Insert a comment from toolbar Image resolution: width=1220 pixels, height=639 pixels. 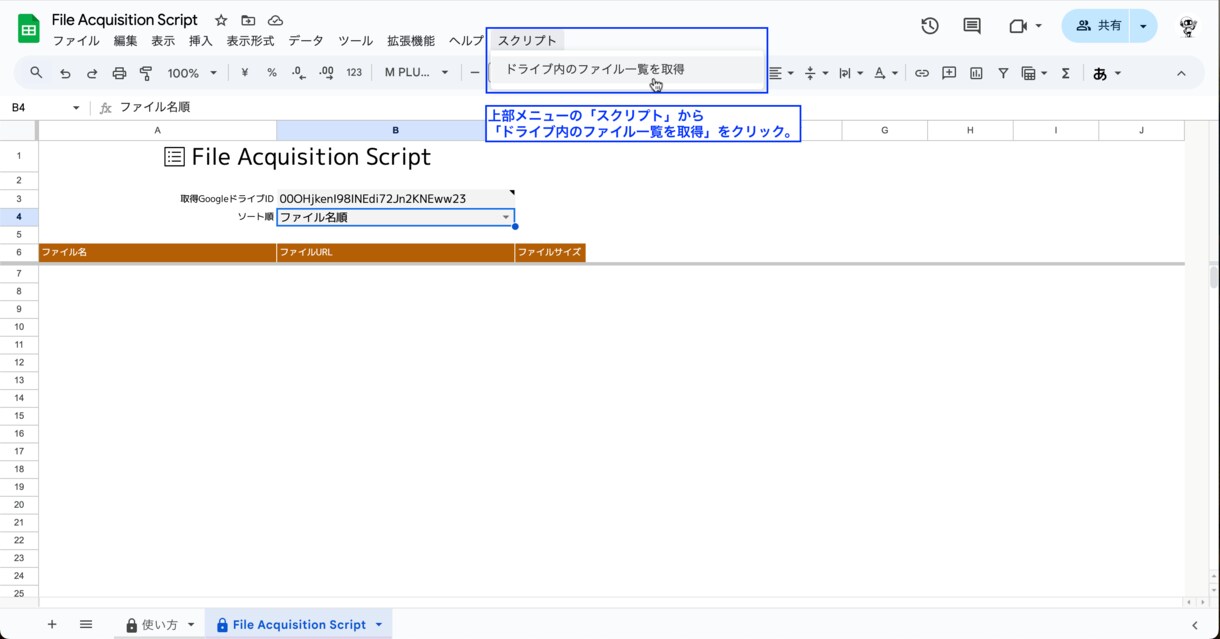949,73
